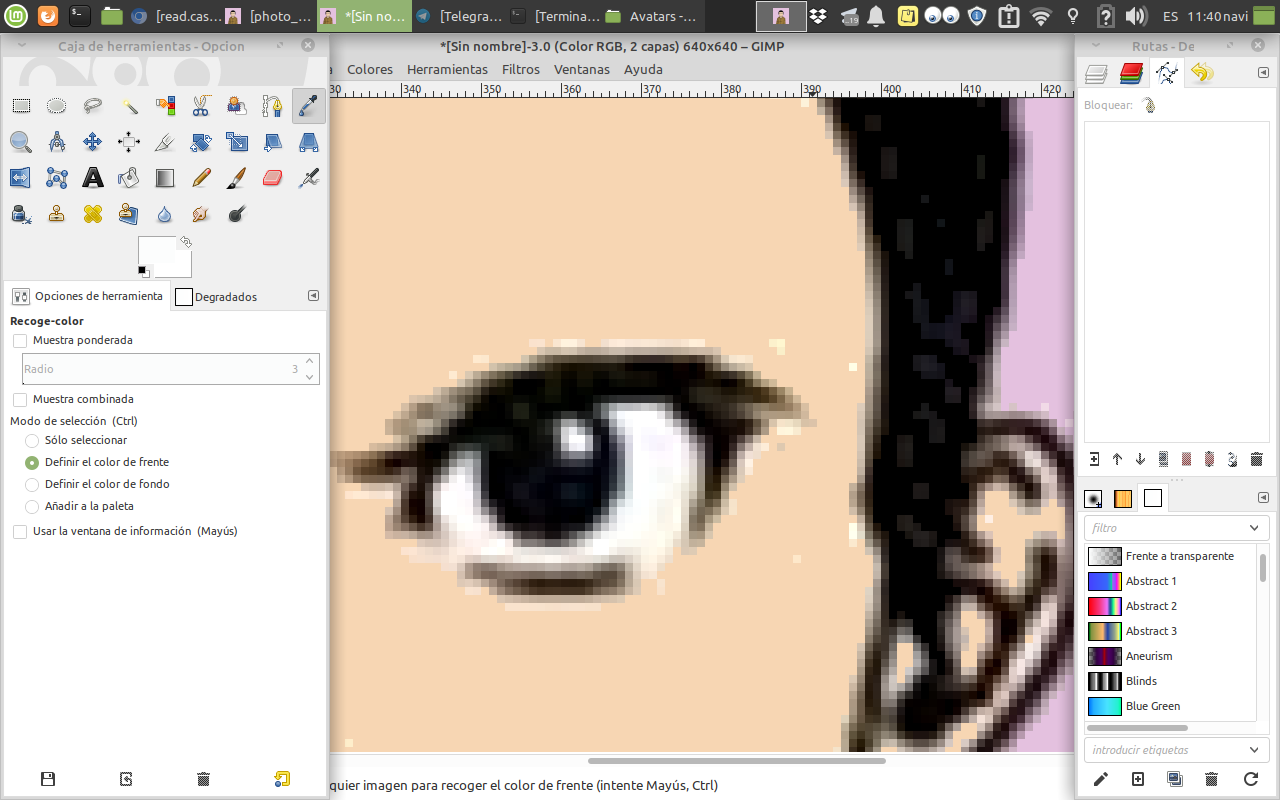1280x800 pixels.
Task: Open the Linux Mint menu button
Action: click(x=16, y=16)
